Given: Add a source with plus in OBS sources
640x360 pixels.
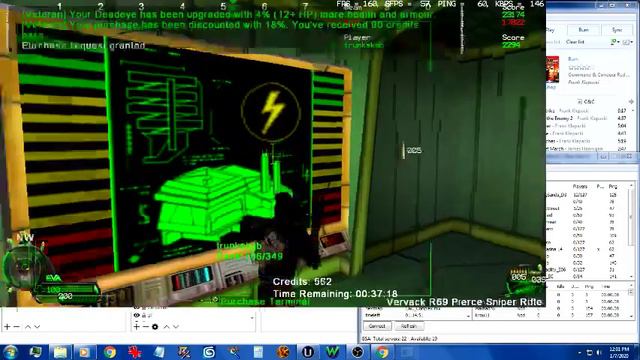Looking at the screenshot, I should (136, 327).
